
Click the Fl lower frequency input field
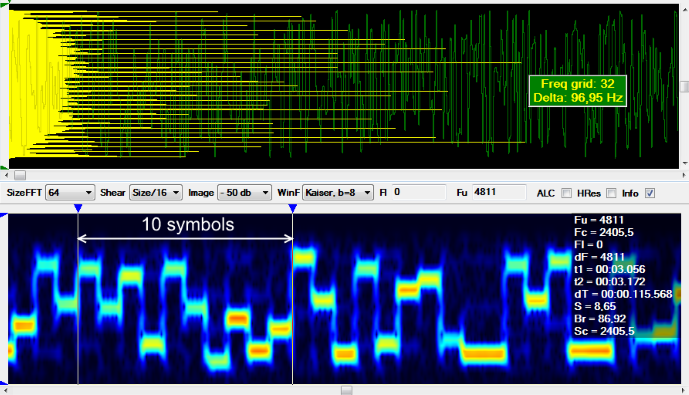(x=418, y=192)
